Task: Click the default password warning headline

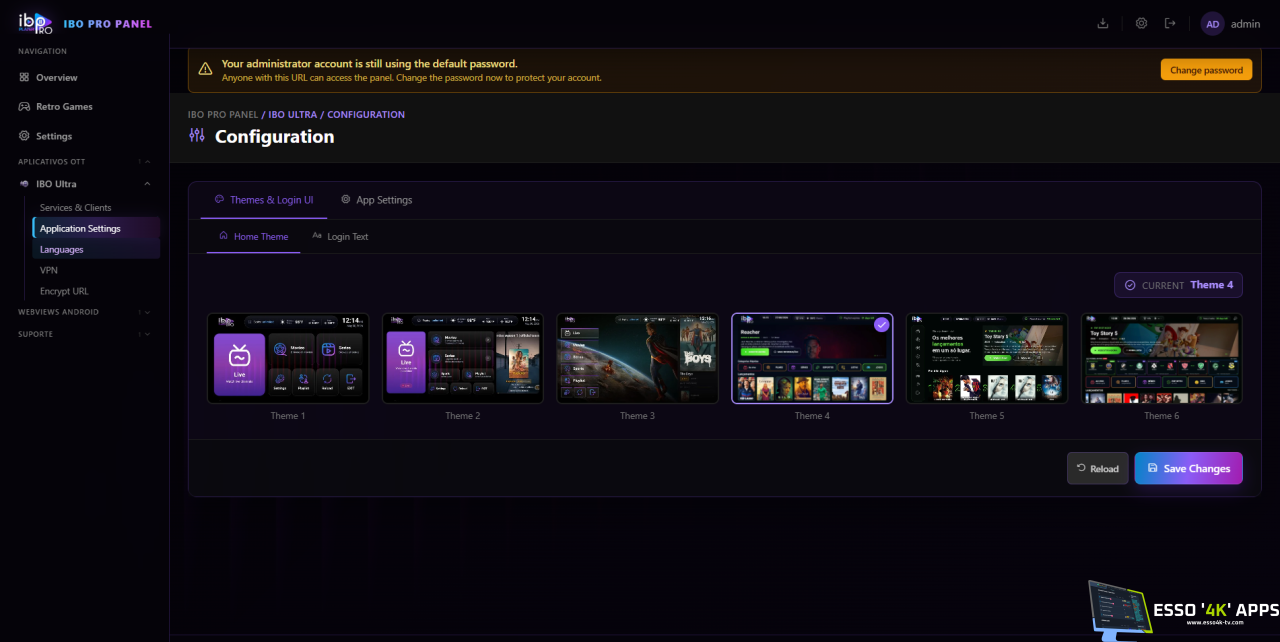Action: click(x=370, y=64)
